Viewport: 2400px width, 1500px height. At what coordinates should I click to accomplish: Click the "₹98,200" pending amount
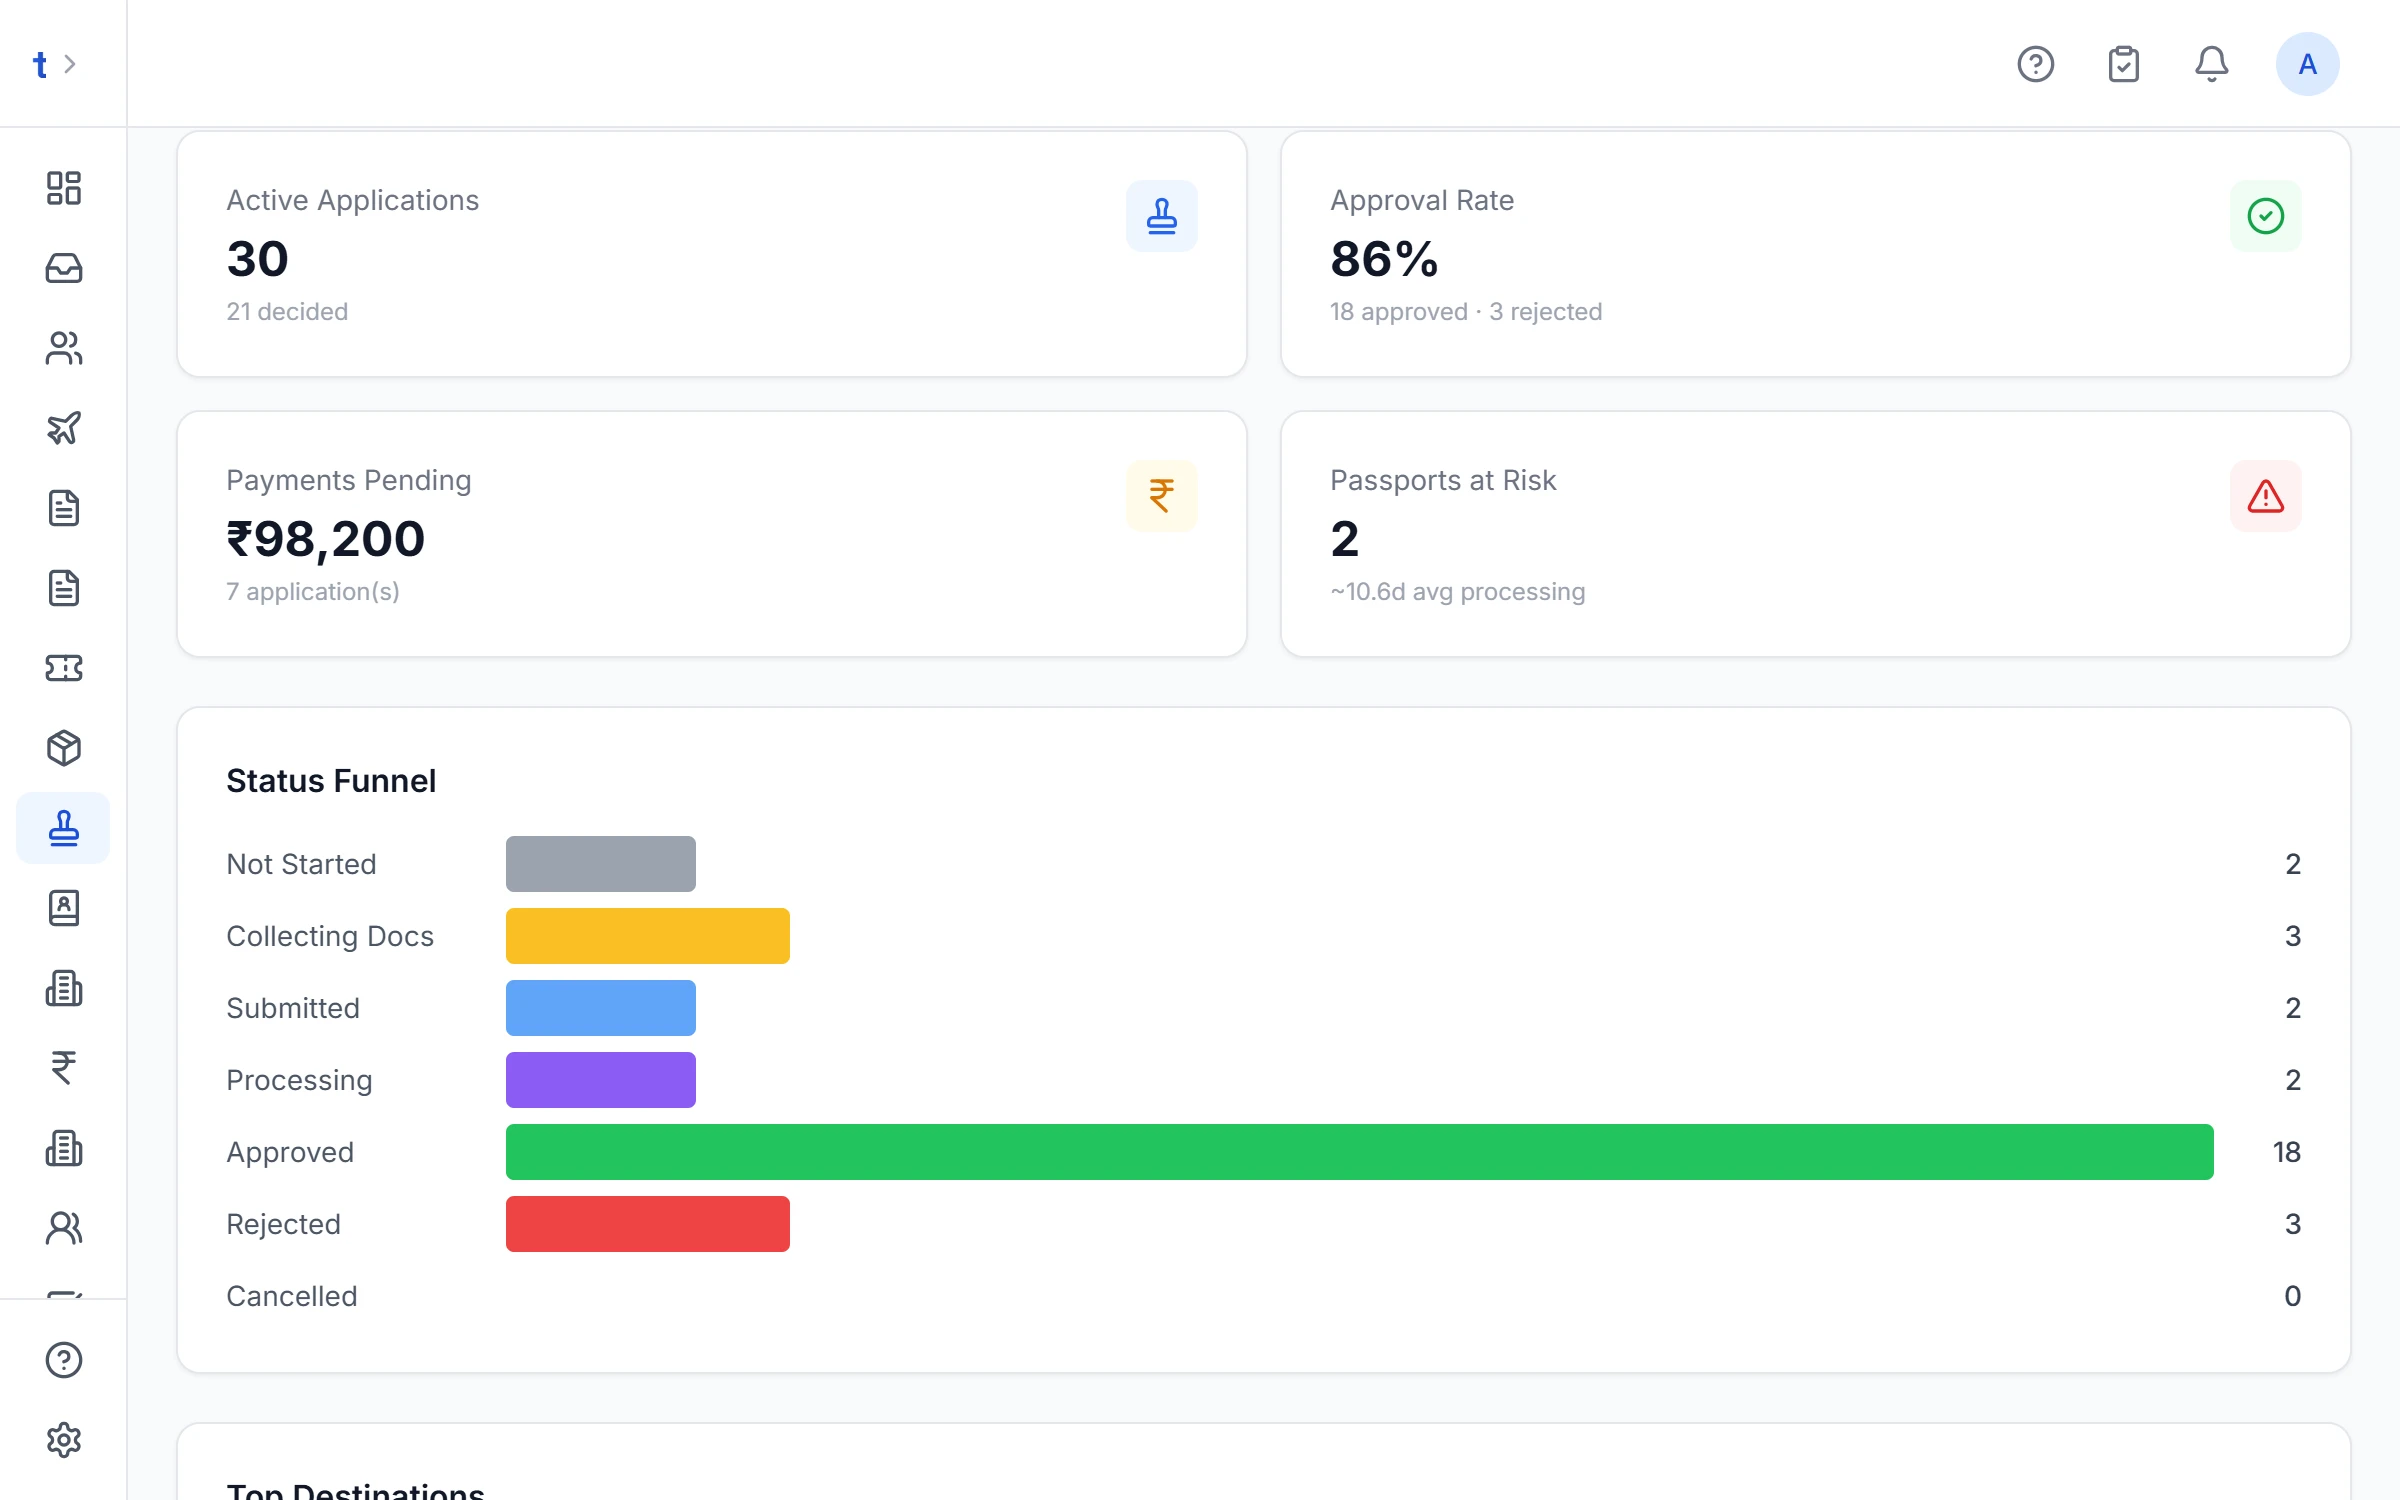[x=325, y=539]
